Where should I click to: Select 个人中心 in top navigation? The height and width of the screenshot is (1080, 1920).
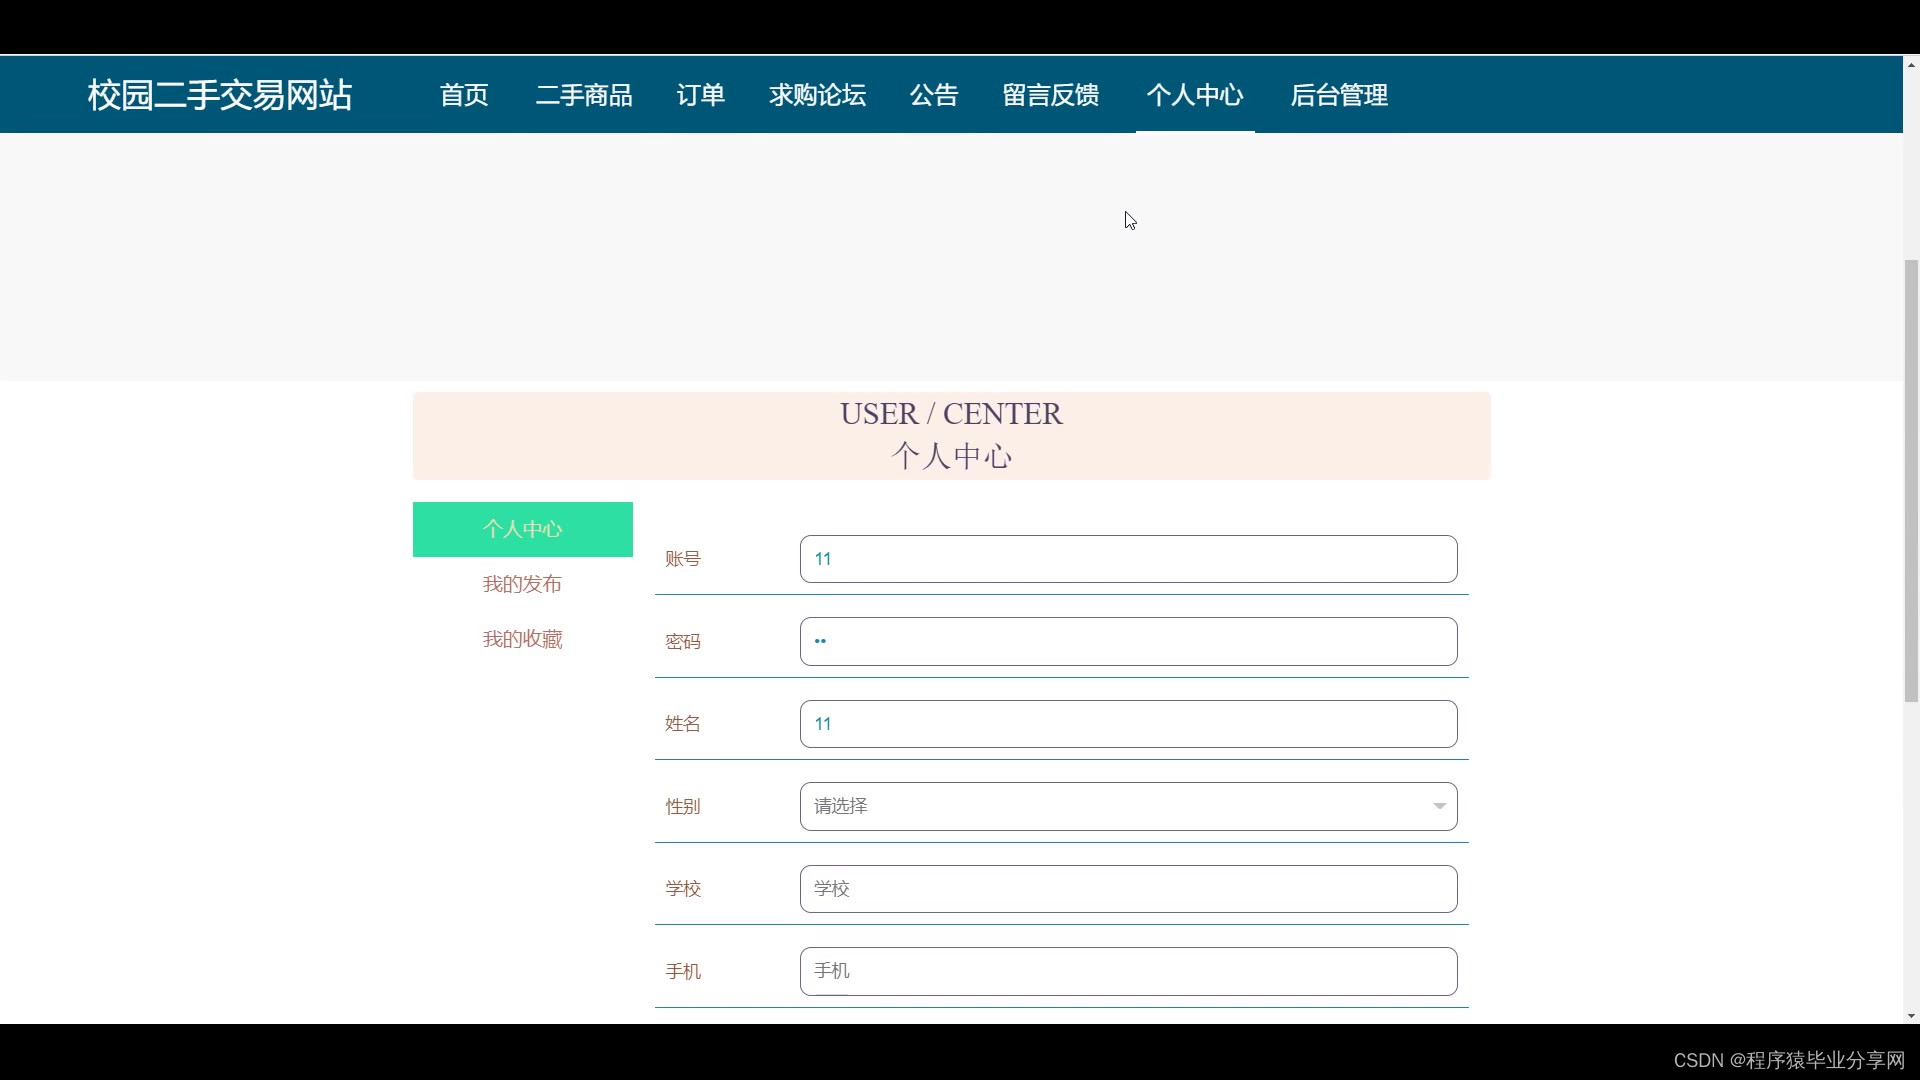1195,95
